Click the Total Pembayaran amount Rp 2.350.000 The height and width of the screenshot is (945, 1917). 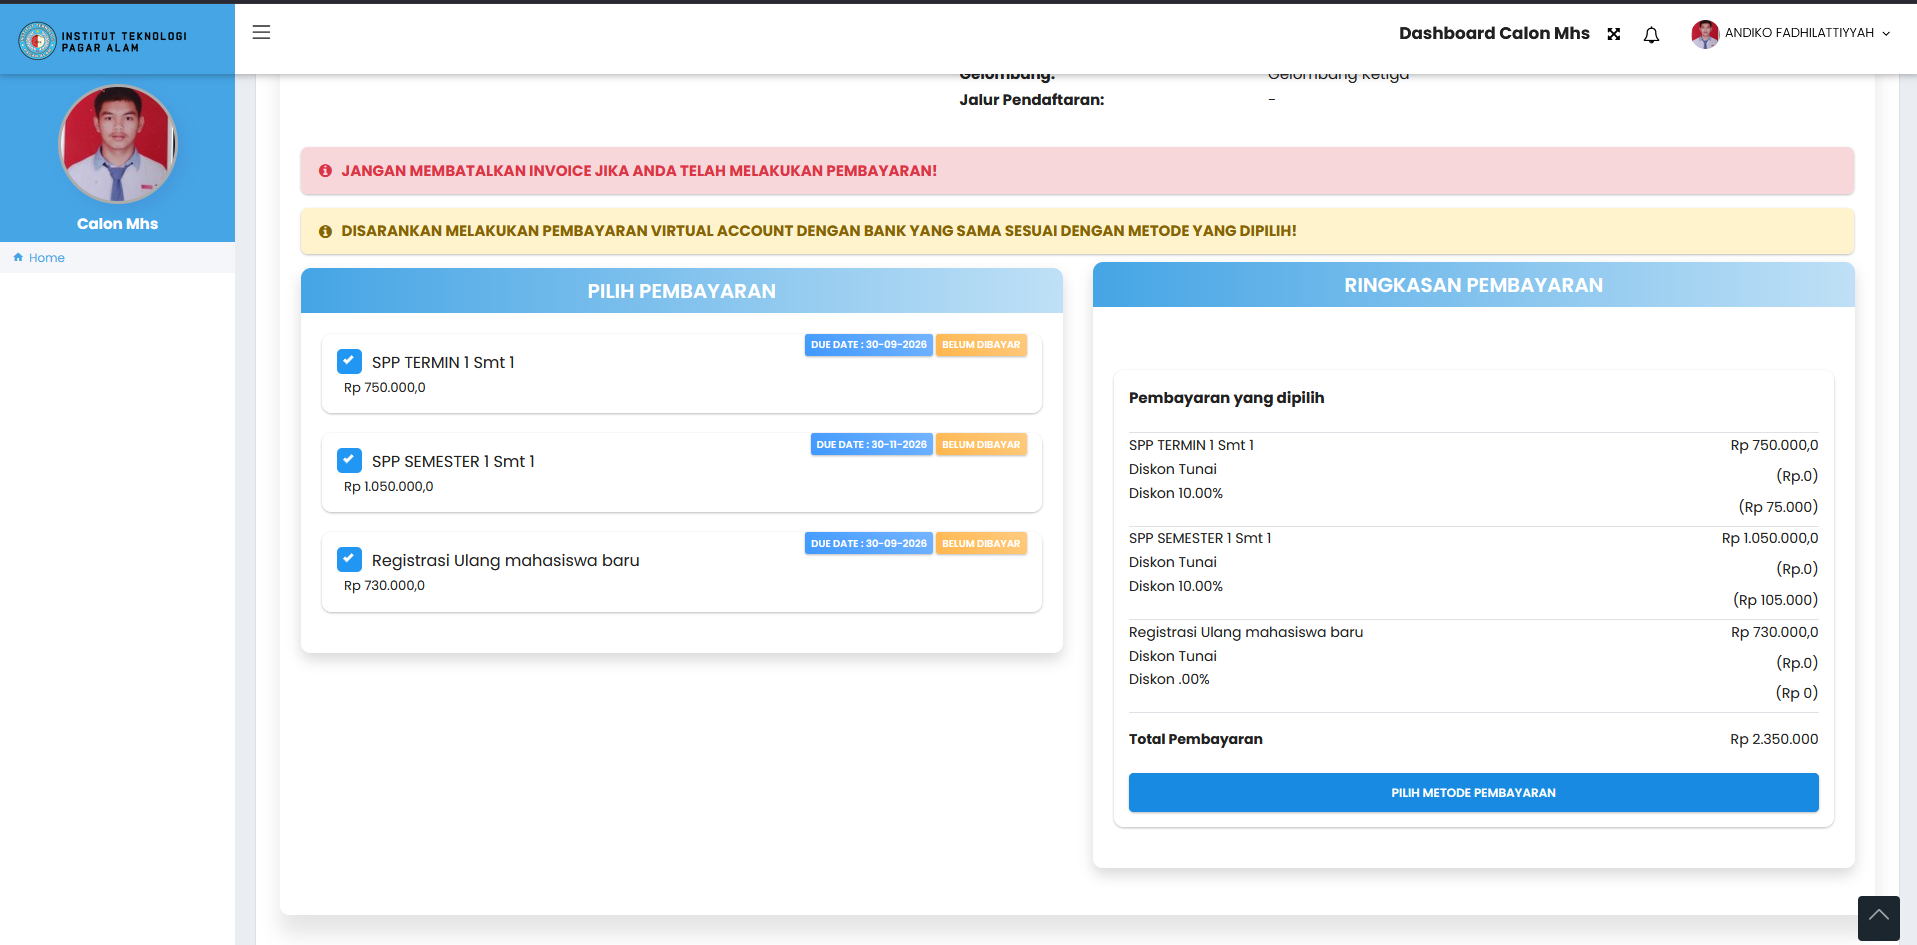1774,739
